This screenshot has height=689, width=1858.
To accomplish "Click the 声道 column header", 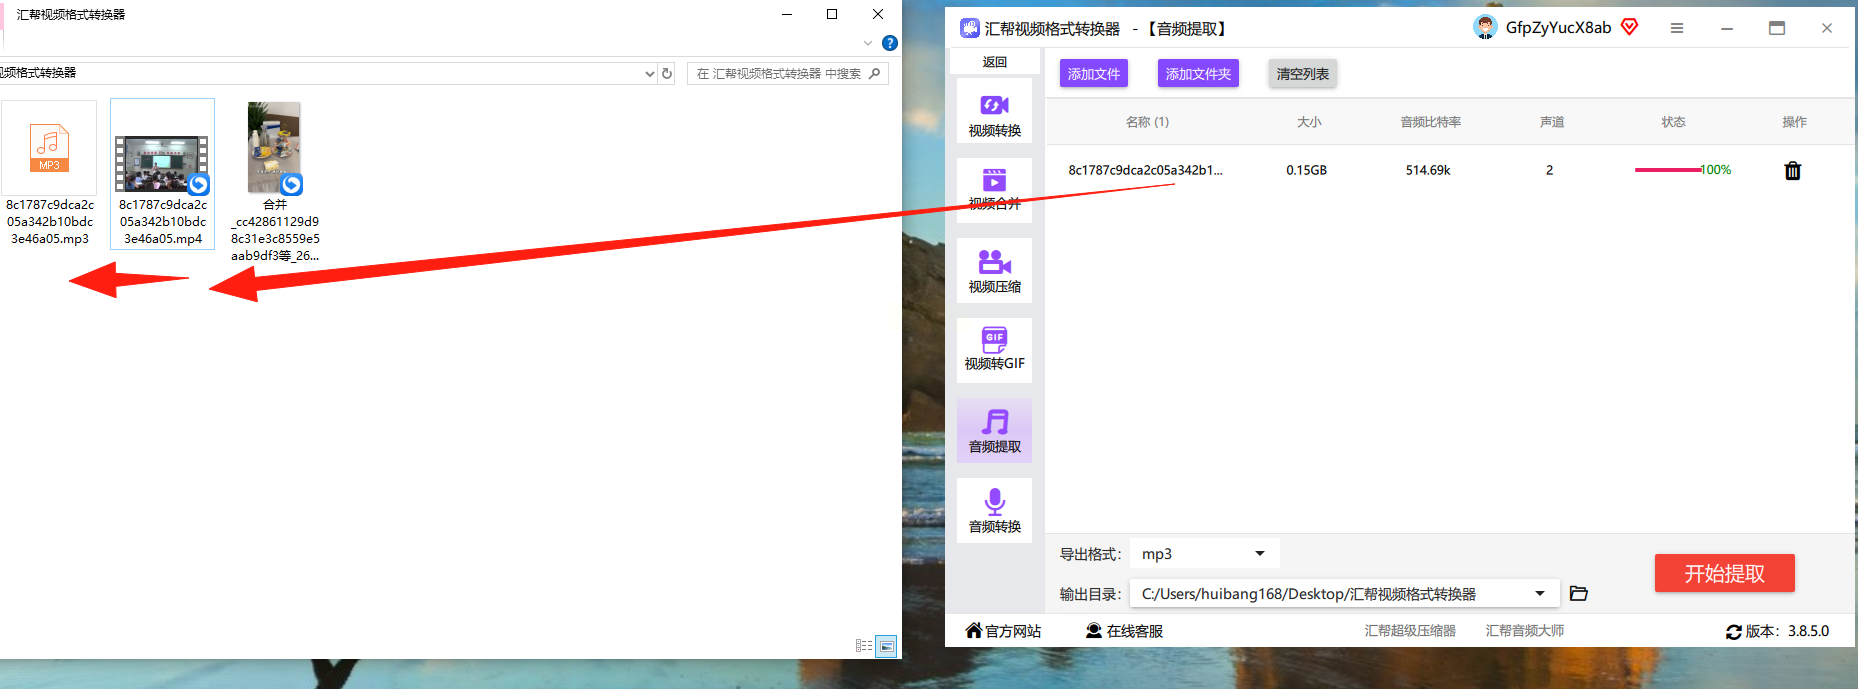I will coord(1552,122).
